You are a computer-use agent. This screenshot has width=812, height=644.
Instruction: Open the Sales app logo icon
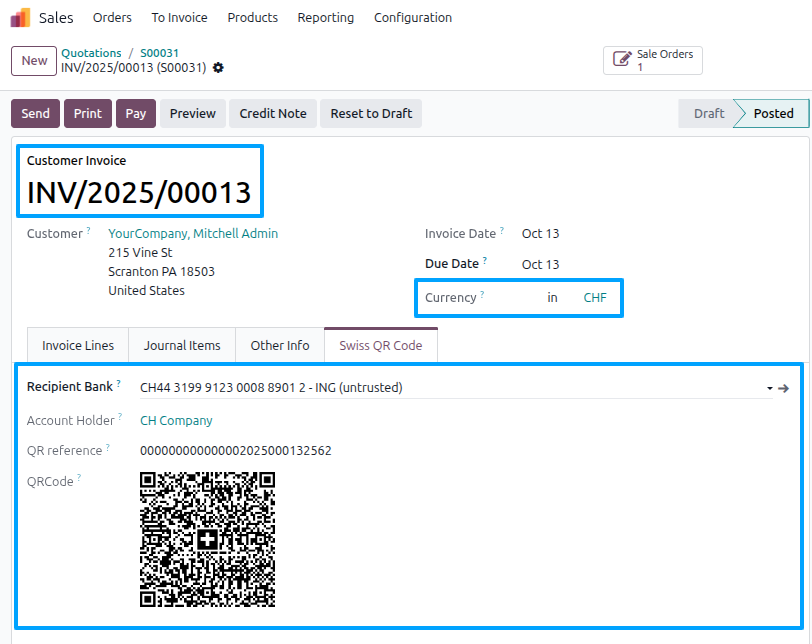tap(21, 18)
